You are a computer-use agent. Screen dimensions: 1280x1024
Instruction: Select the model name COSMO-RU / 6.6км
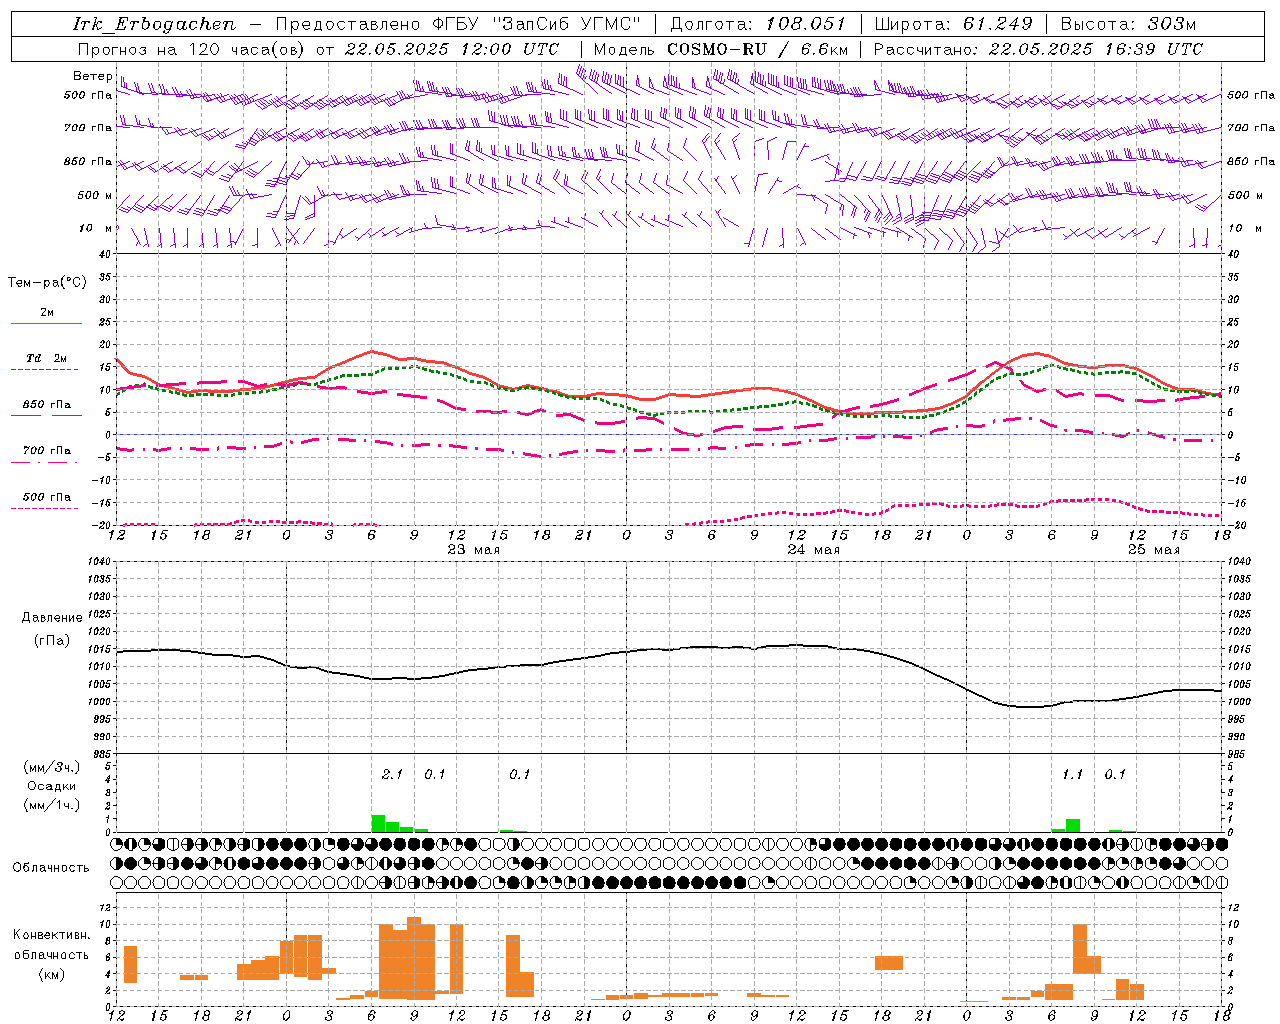tap(758, 49)
